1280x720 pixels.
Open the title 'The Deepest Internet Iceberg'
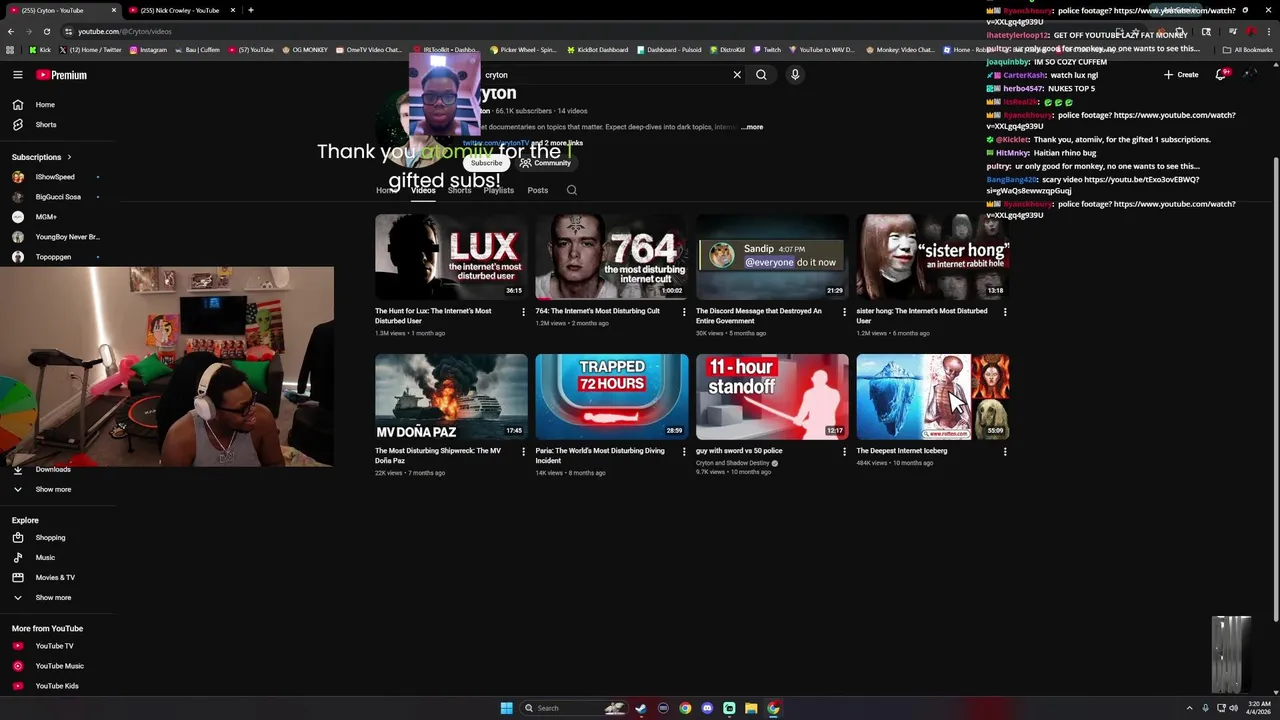[902, 451]
